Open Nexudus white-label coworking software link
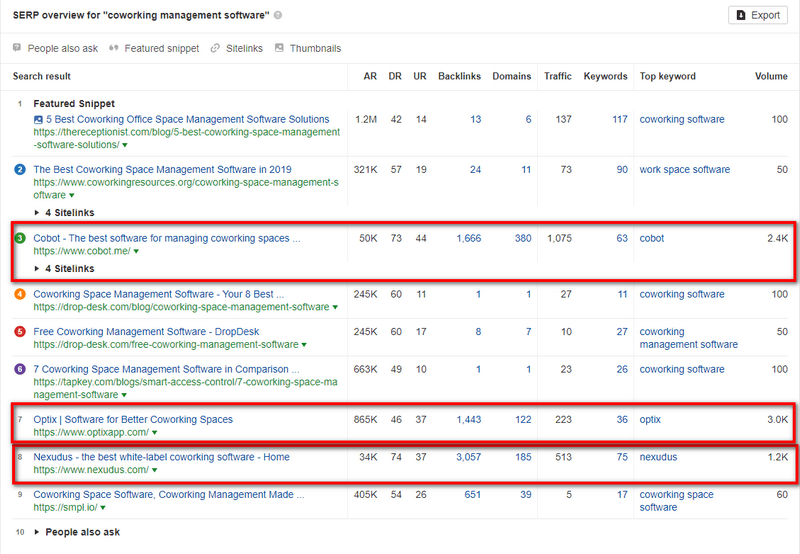This screenshot has height=554, width=800. (x=162, y=457)
